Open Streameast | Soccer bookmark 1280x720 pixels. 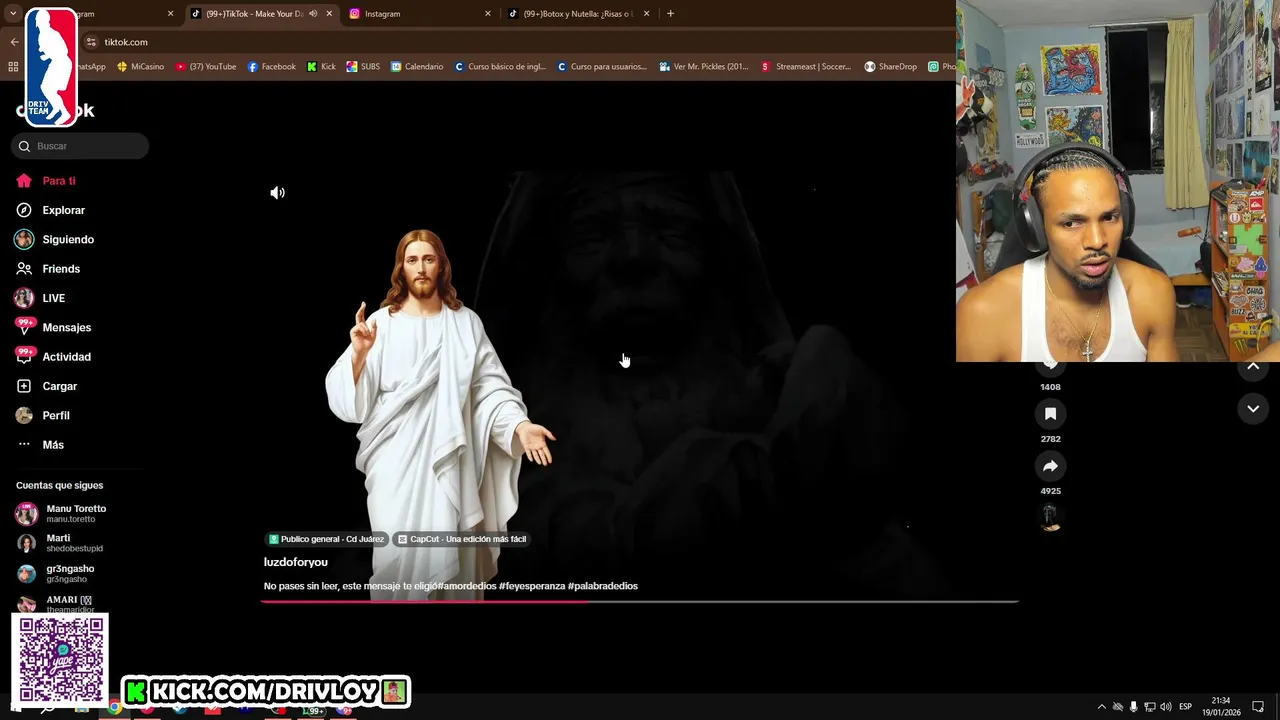click(806, 67)
